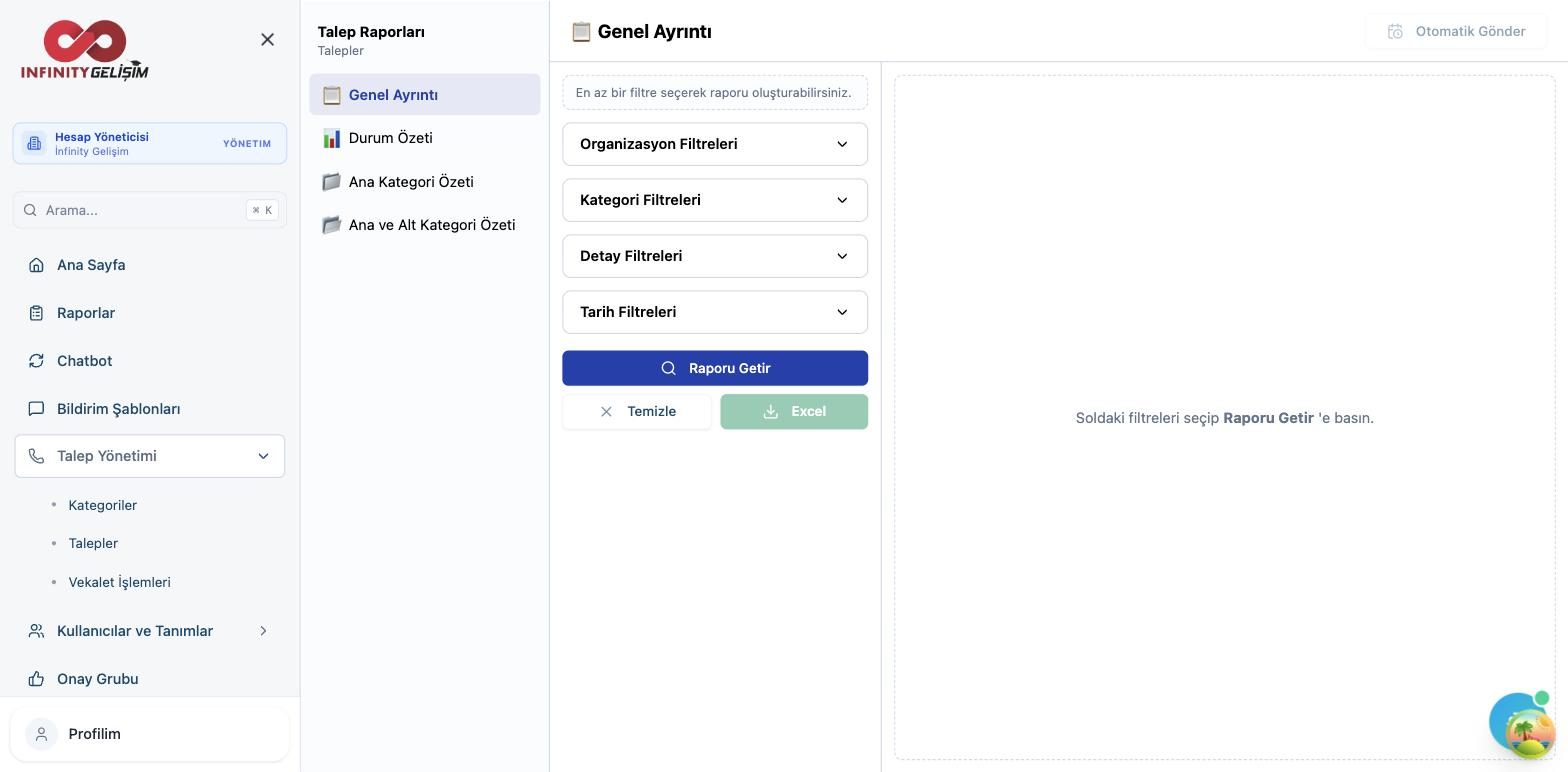Click the Raporu Getir button
Viewport: 1568px width, 772px height.
coord(715,368)
